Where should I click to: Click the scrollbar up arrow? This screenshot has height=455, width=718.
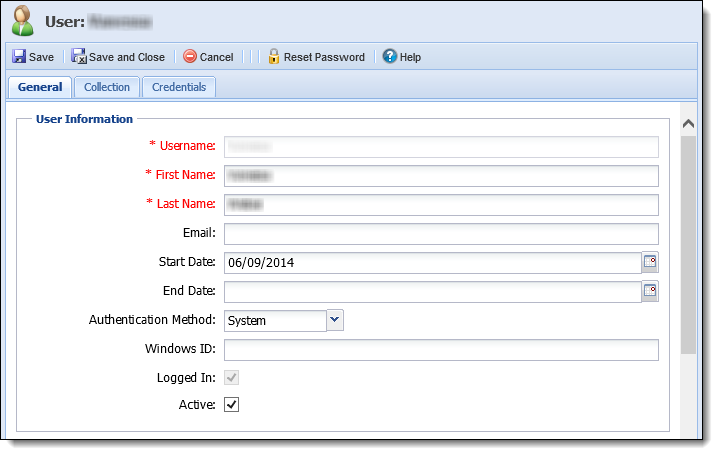(688, 124)
